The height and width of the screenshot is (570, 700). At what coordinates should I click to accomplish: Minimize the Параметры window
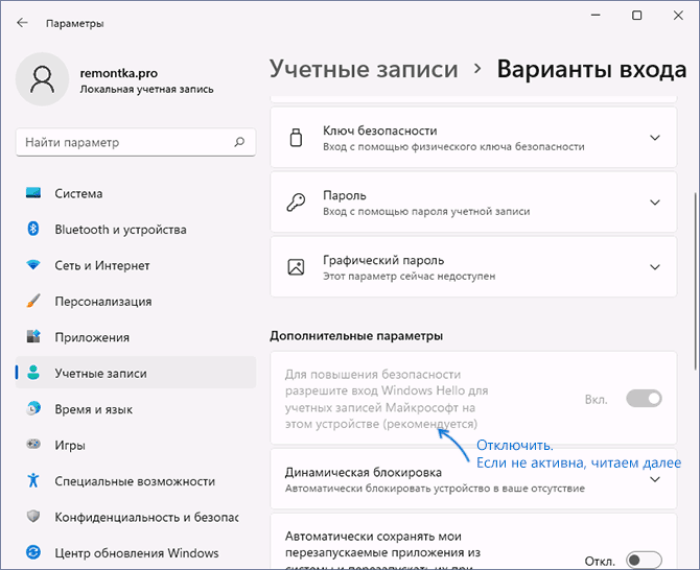pyautogui.click(x=596, y=15)
